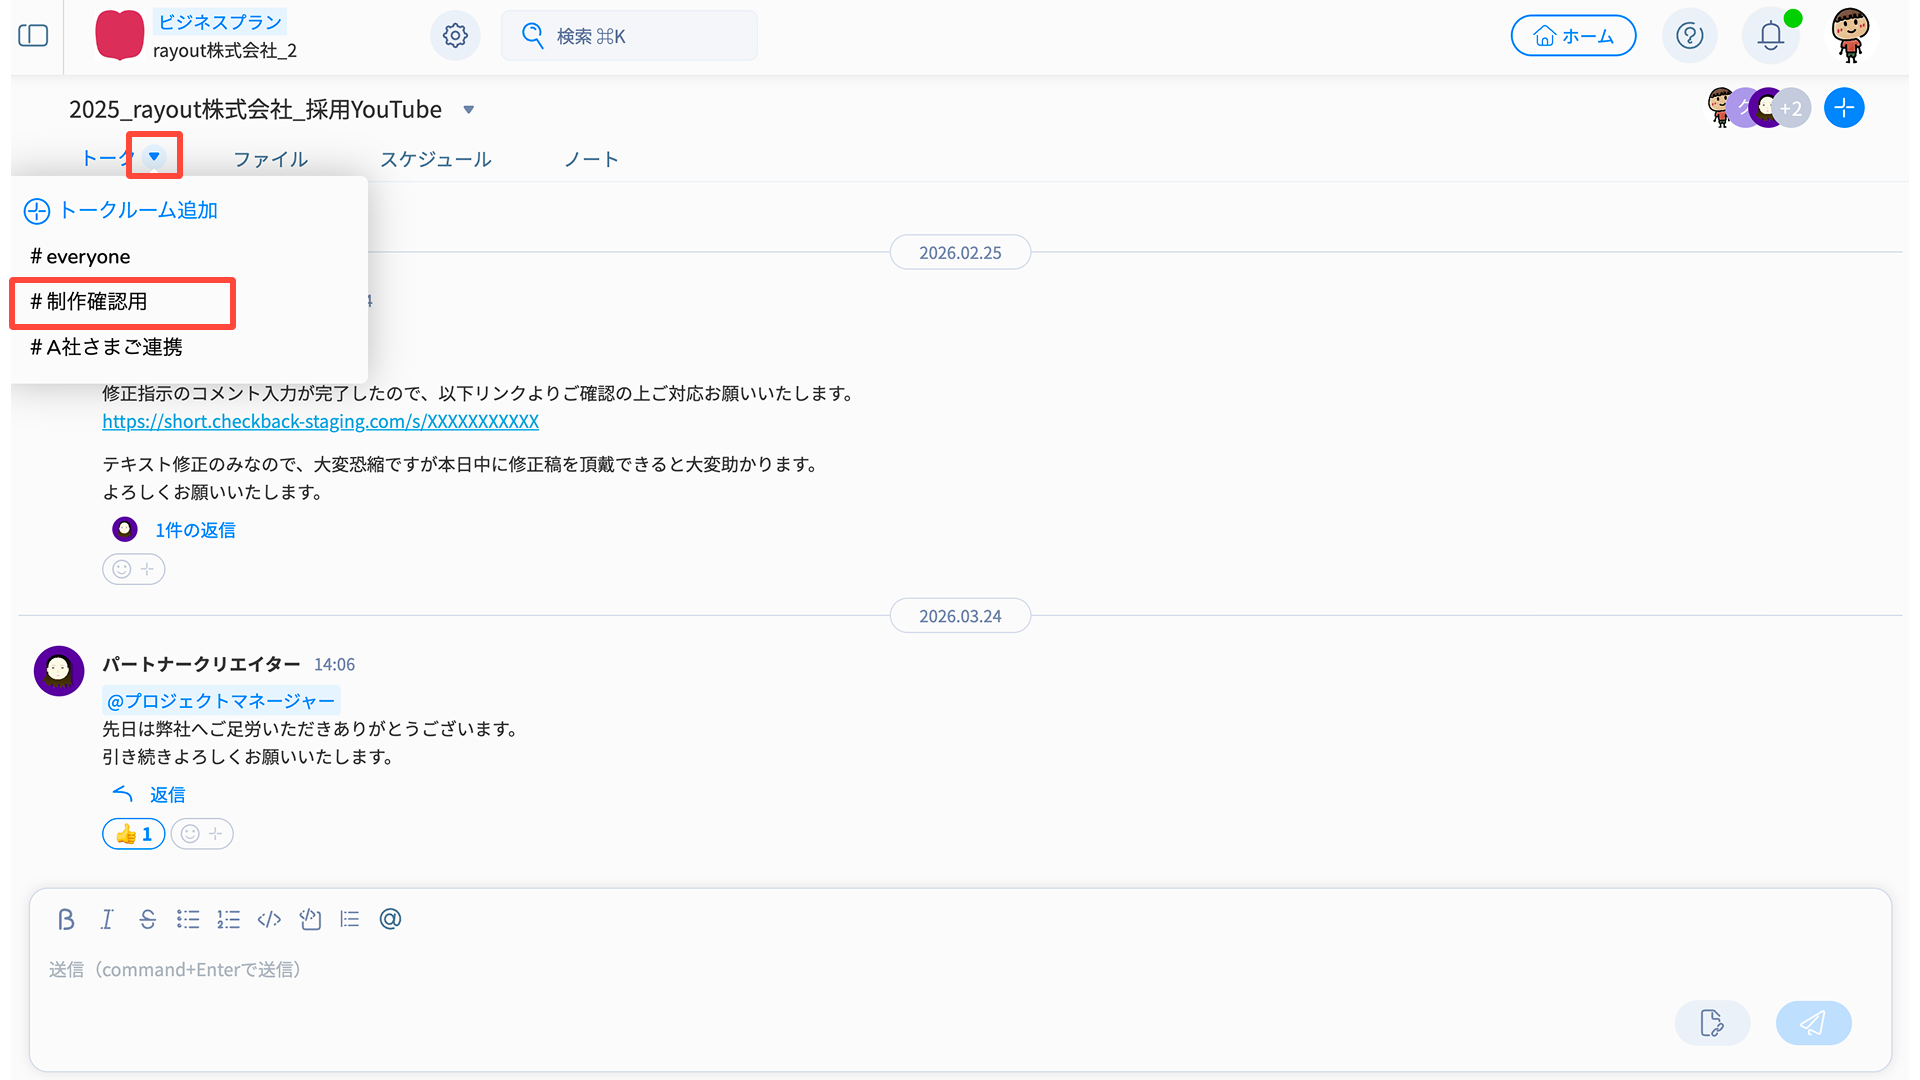1920x1080 pixels.
Task: Switch to the スケジュール tab
Action: click(435, 159)
